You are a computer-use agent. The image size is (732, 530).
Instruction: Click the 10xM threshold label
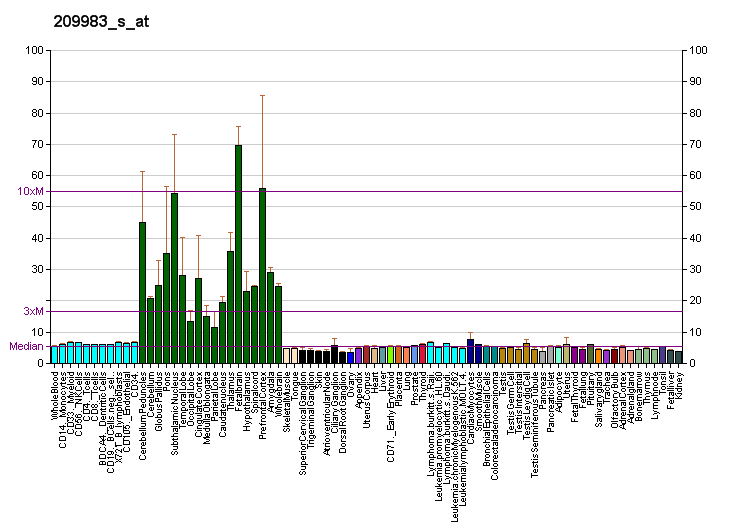coord(31,191)
